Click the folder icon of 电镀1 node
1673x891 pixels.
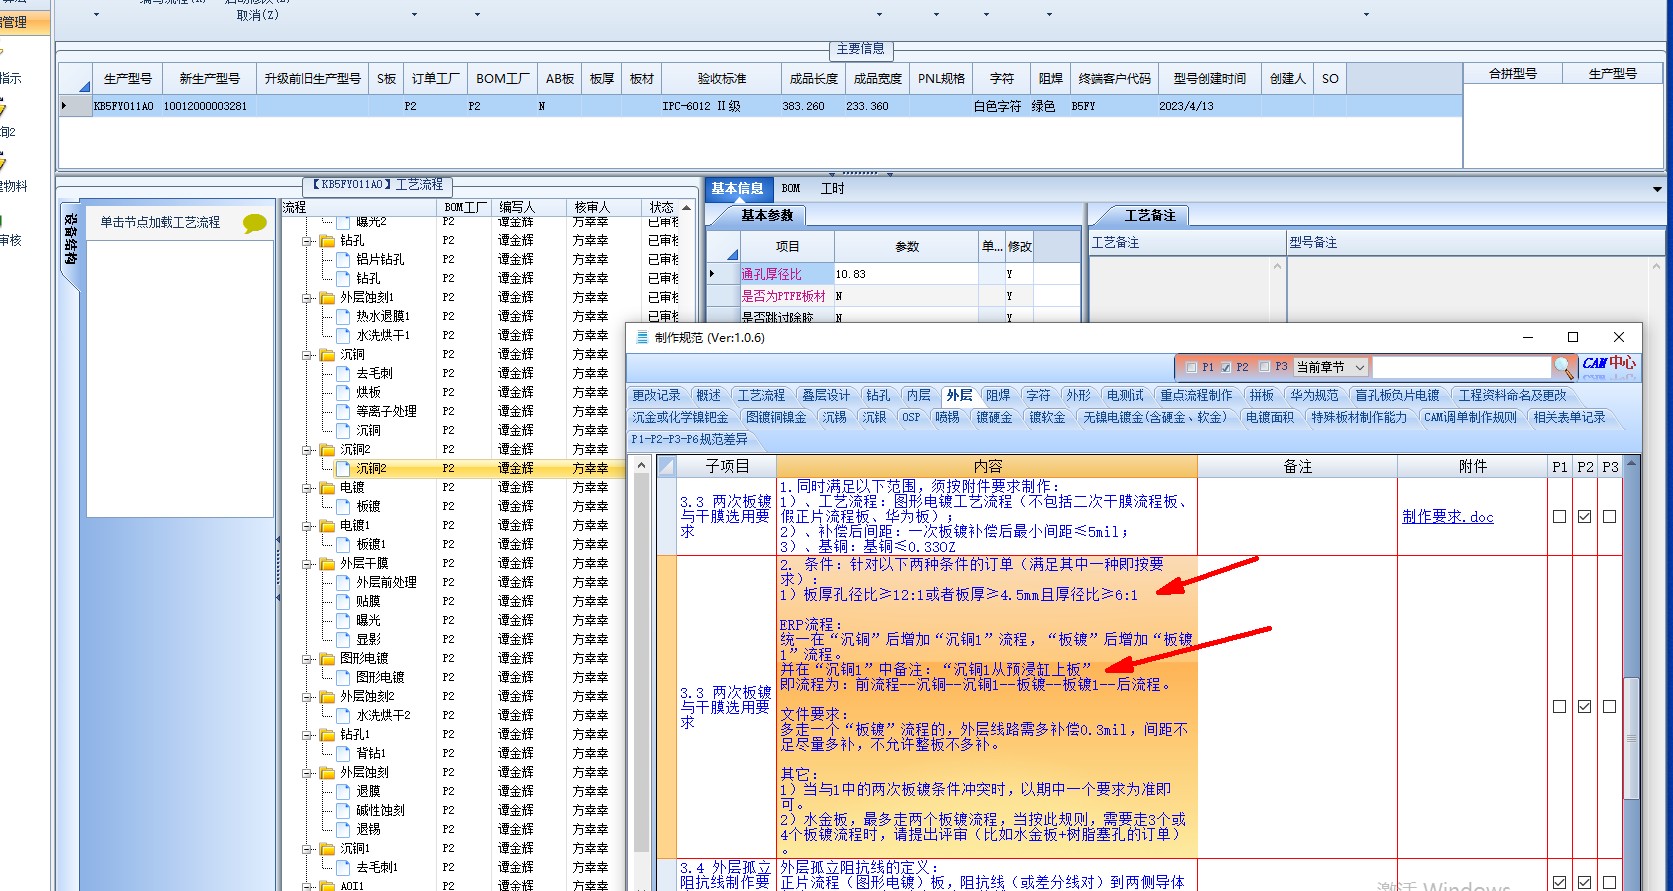coord(327,525)
